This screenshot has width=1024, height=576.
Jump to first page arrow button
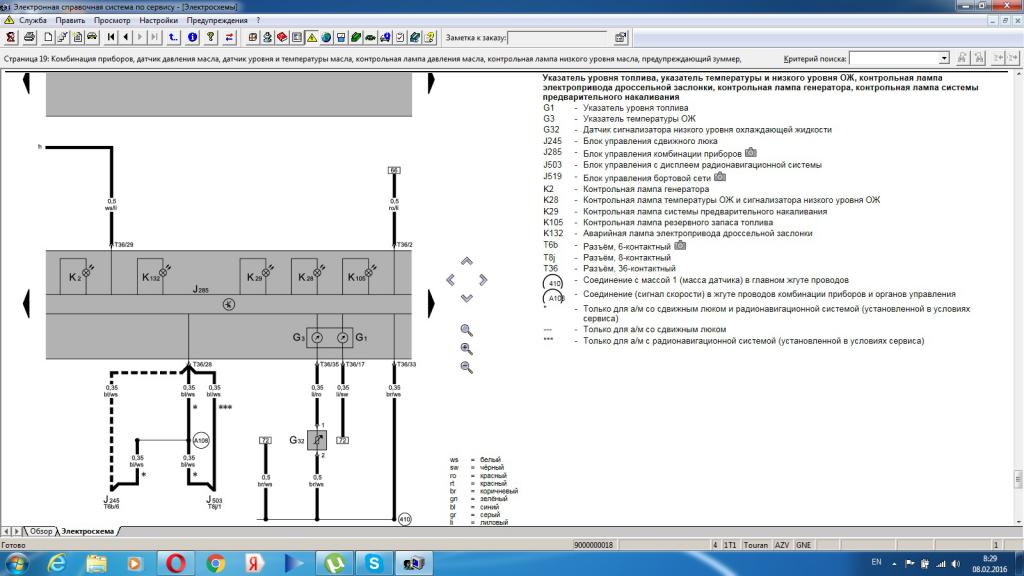(x=110, y=37)
